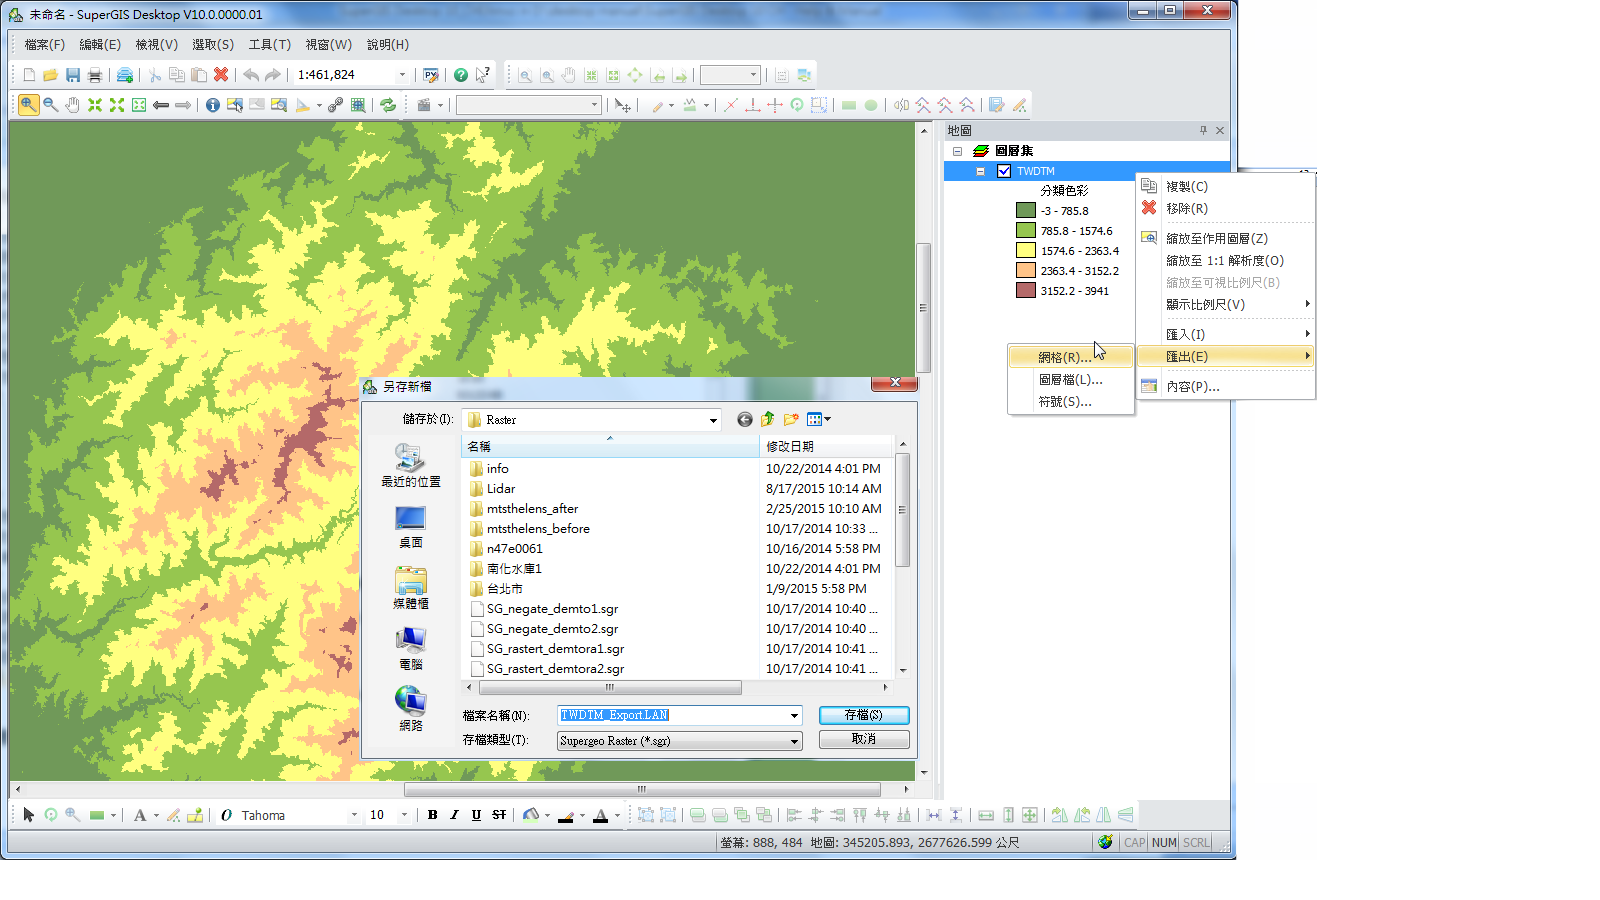
Task: Select the mtsthelens_after folder
Action: pos(532,509)
